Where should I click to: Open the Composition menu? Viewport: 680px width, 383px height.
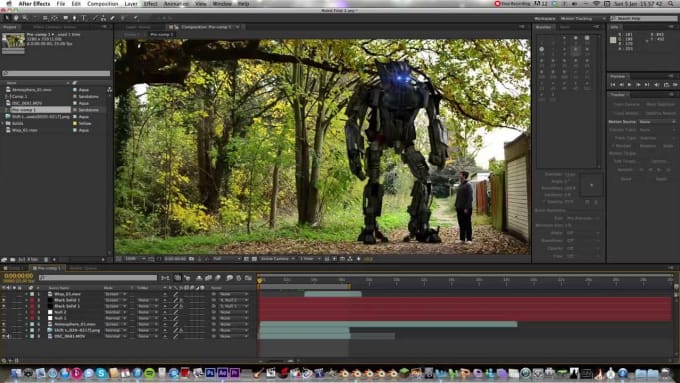103,3
